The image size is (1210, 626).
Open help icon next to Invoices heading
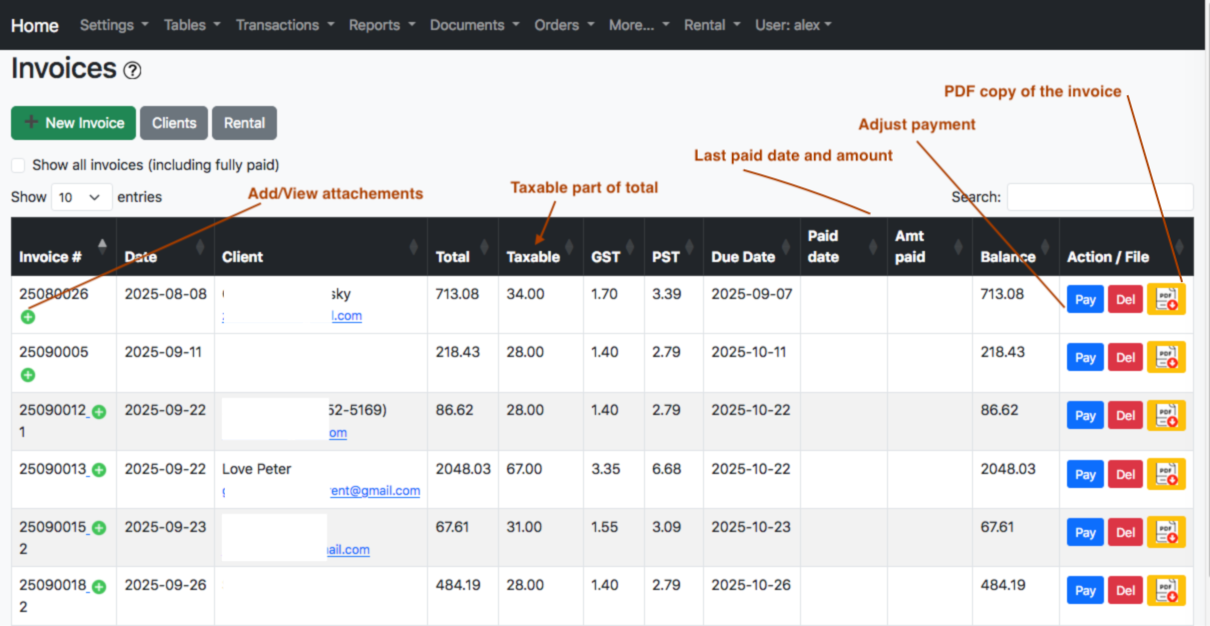pos(132,71)
